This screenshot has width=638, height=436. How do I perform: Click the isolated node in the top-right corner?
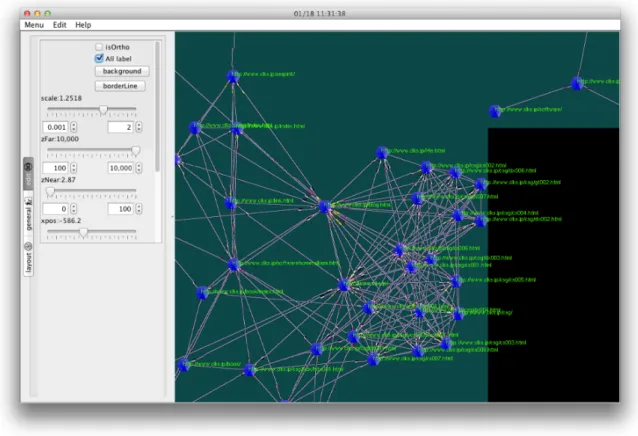tap(577, 83)
